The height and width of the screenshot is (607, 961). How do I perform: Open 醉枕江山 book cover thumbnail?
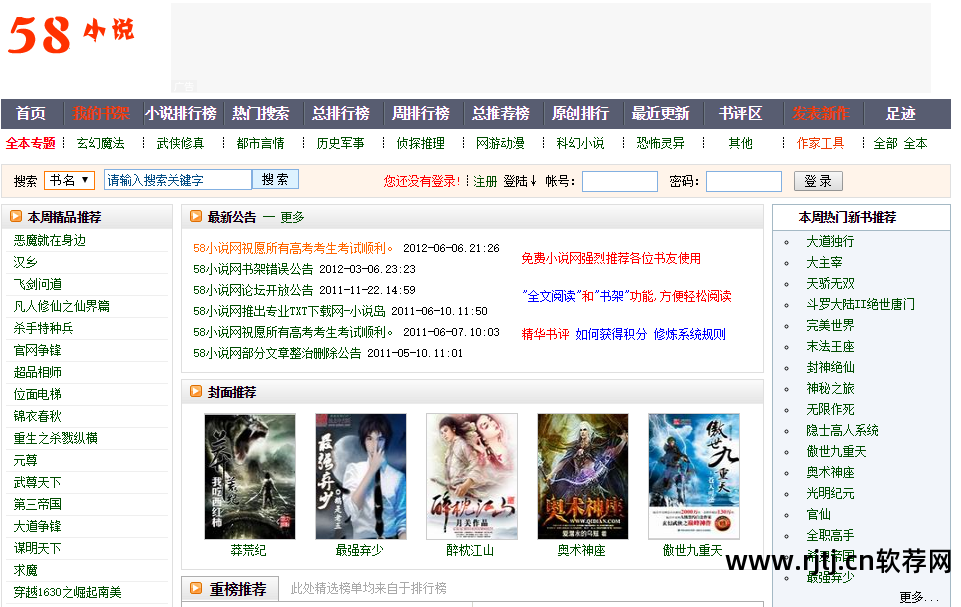[x=472, y=476]
